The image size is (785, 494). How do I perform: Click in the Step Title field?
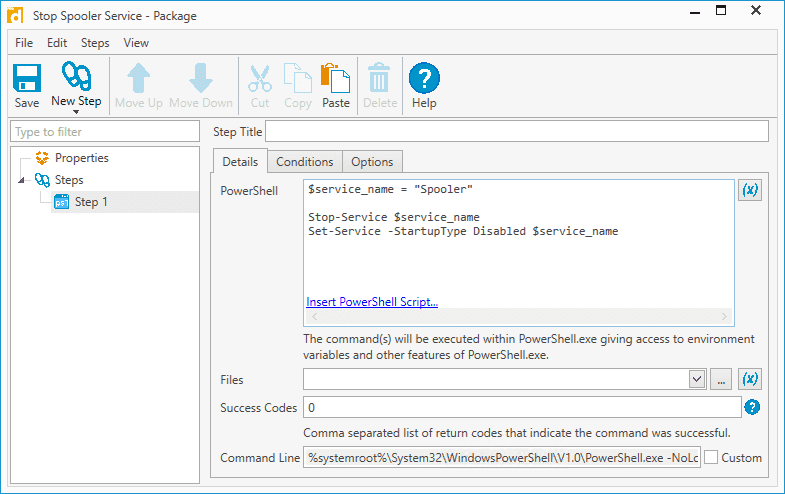pyautogui.click(x=517, y=131)
